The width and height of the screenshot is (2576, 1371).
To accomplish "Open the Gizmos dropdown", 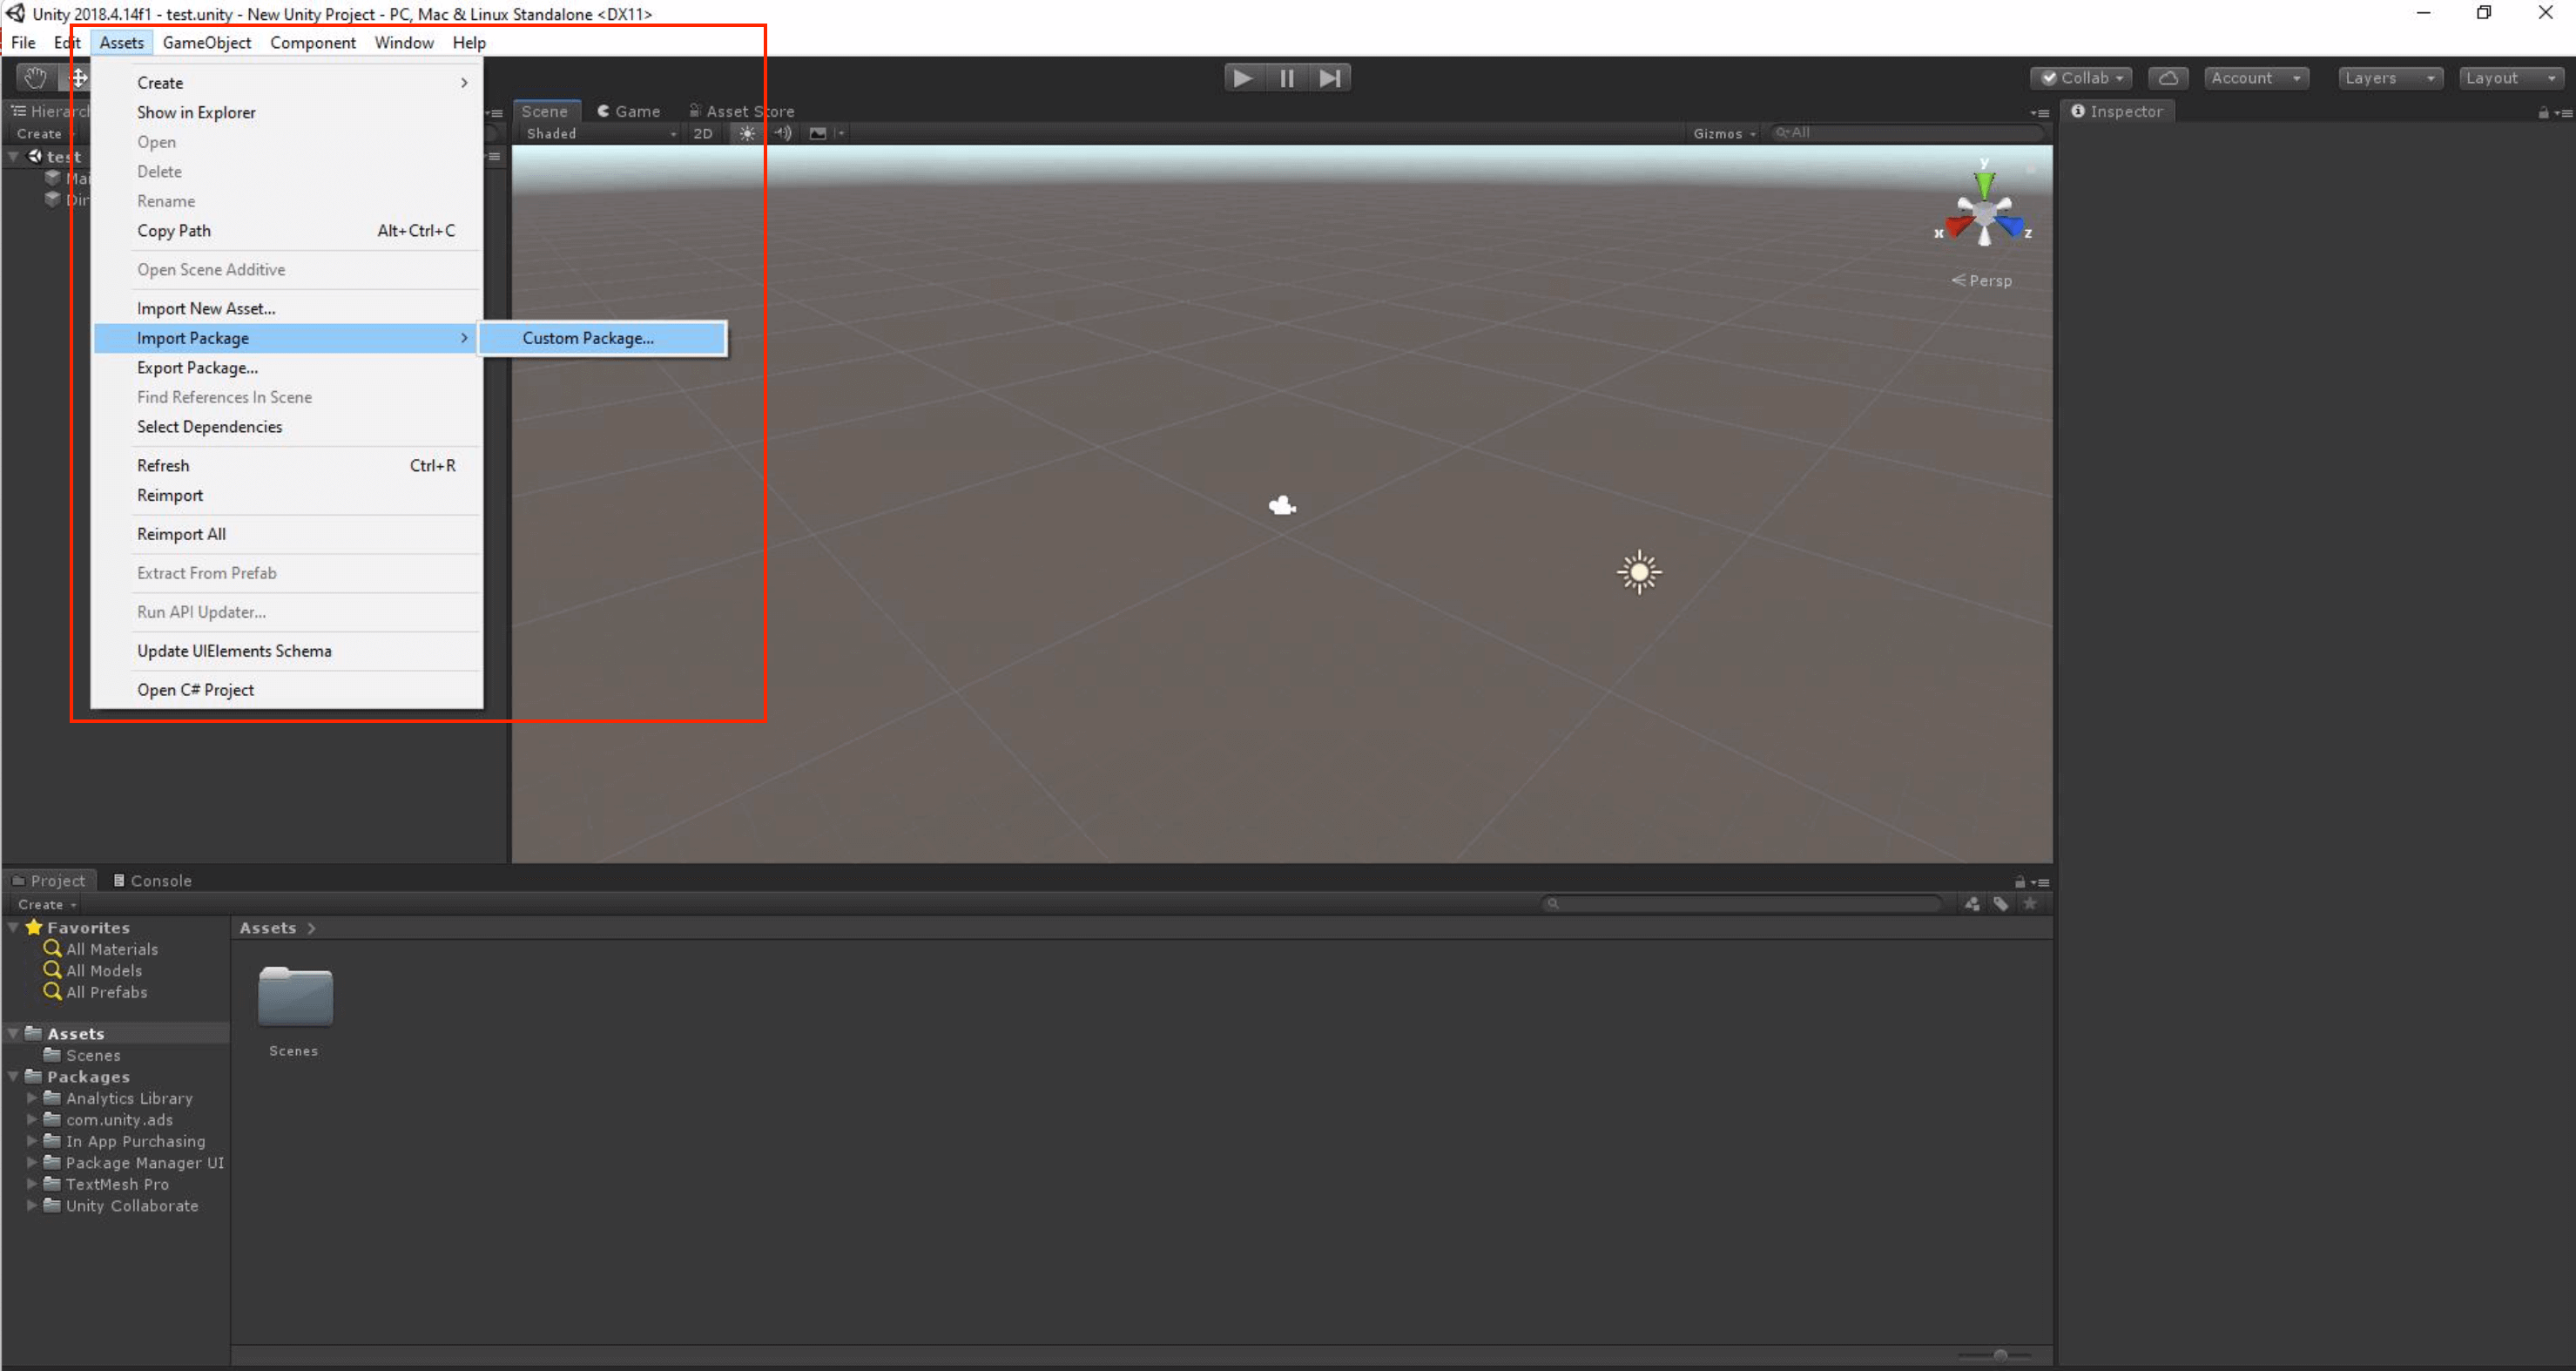I will 1723,133.
